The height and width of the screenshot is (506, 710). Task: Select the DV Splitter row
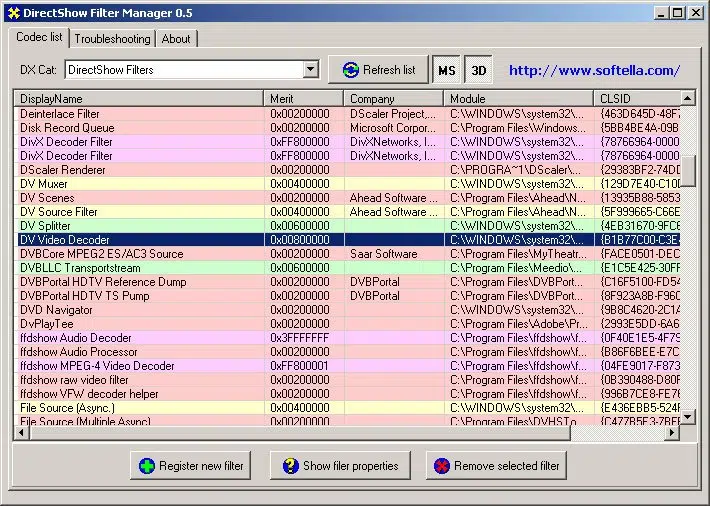(348, 226)
